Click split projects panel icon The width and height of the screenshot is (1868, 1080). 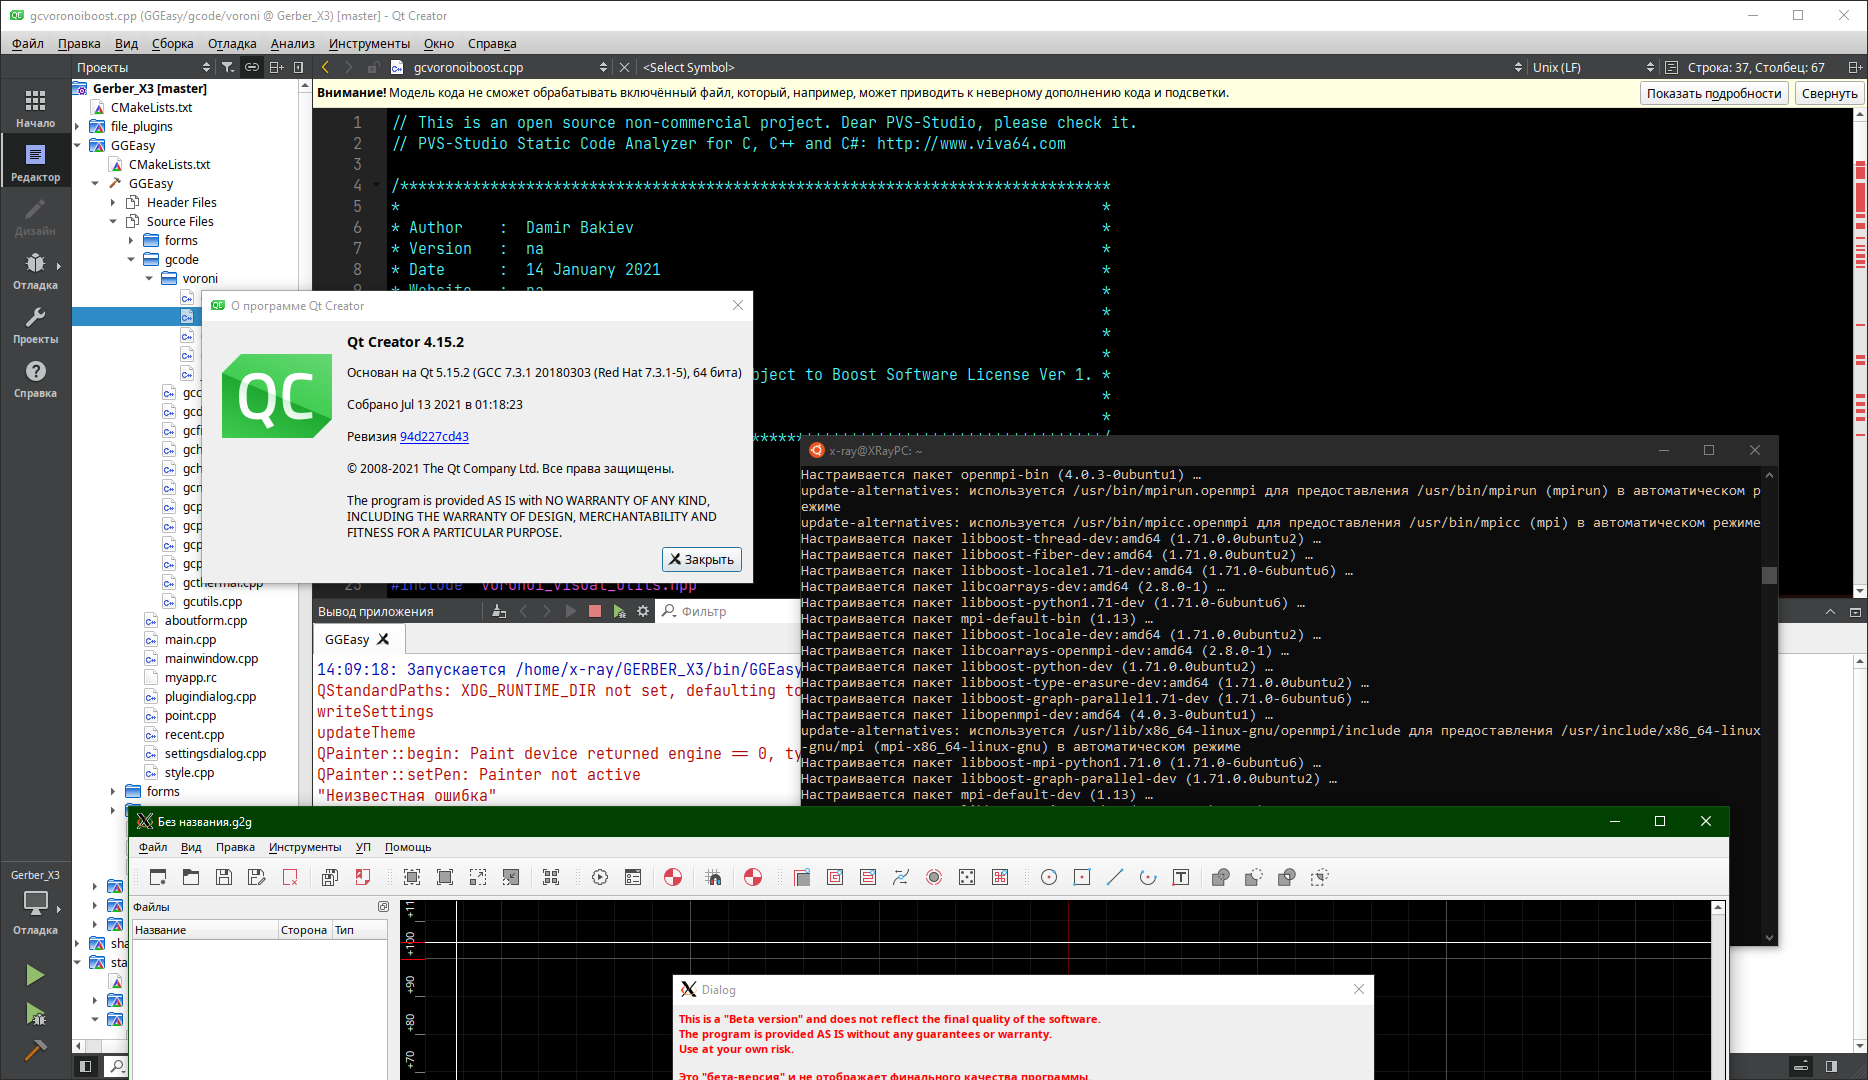pyautogui.click(x=276, y=67)
